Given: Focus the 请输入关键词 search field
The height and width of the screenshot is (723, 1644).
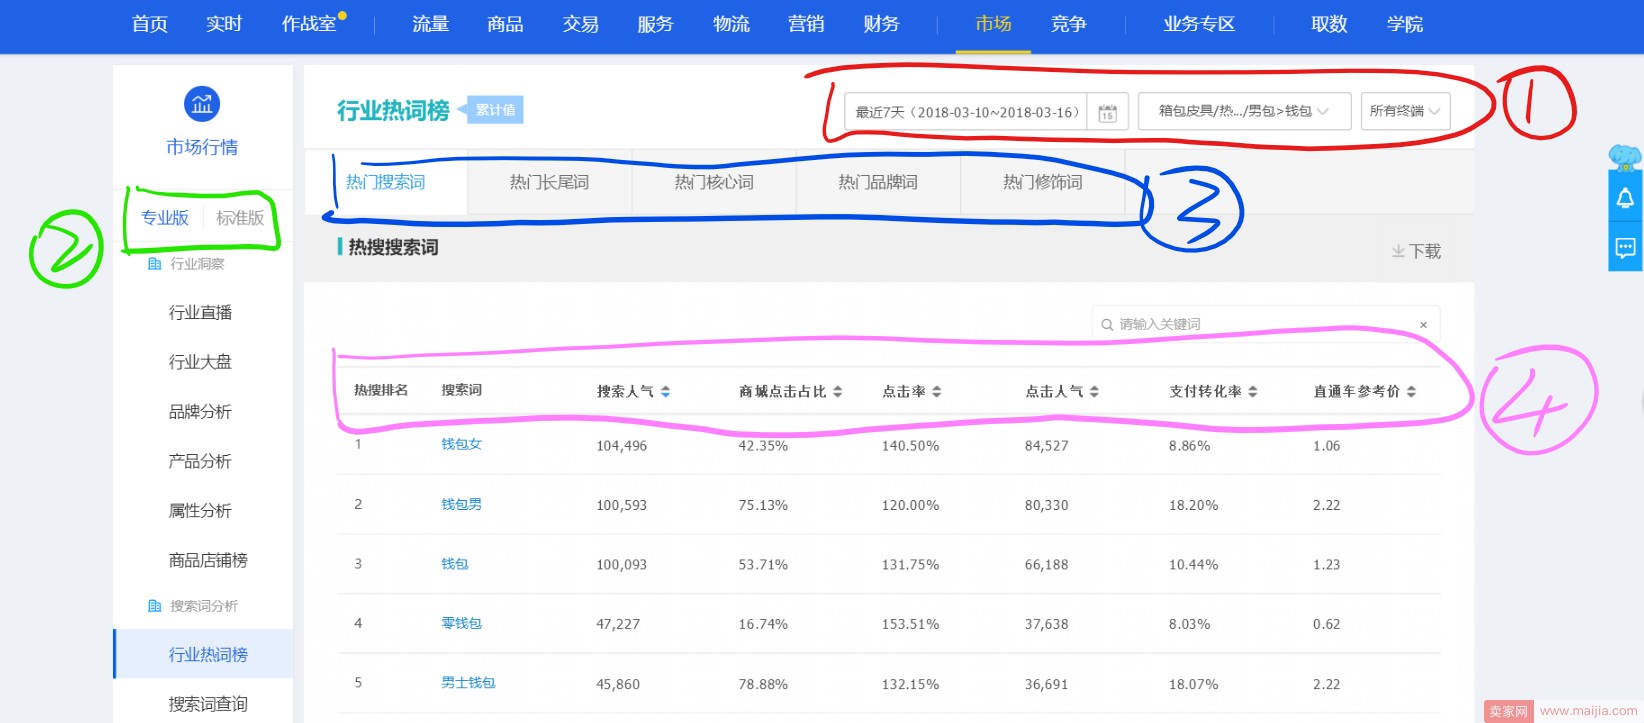Looking at the screenshot, I should (1266, 324).
